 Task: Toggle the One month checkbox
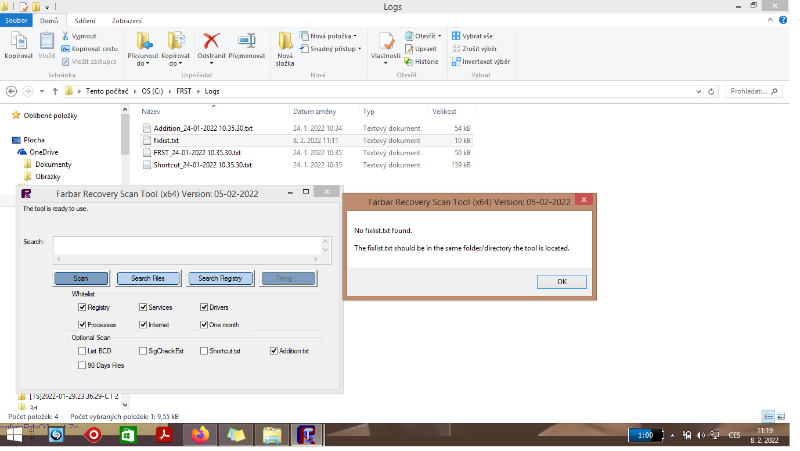204,324
